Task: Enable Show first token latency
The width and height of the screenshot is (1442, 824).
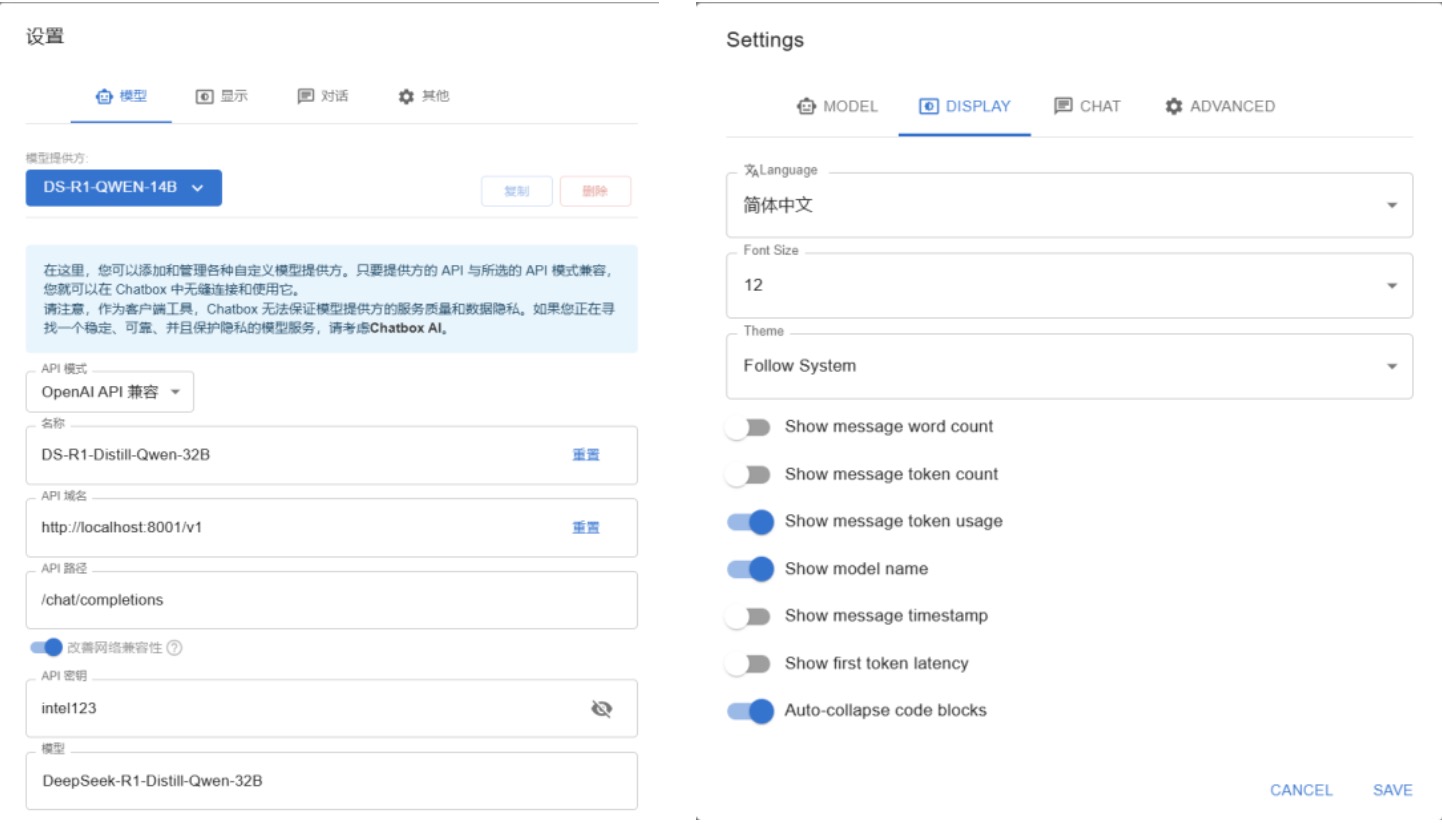Action: (x=749, y=664)
